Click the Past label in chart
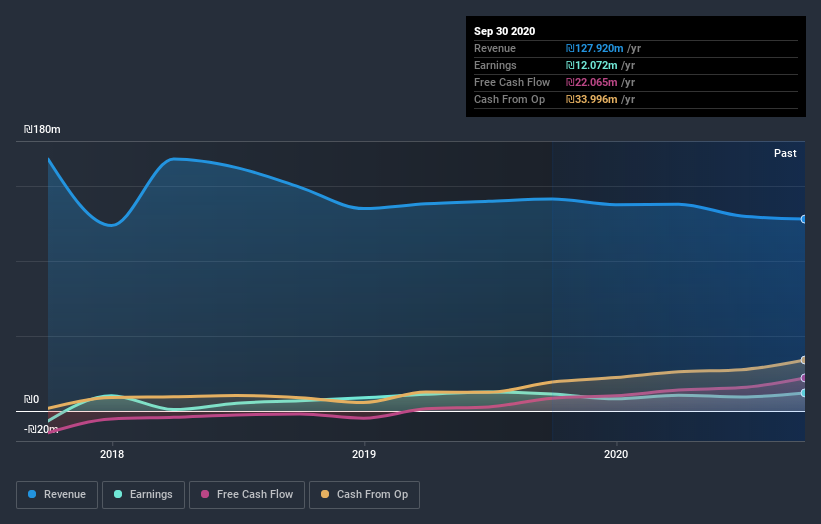 tap(785, 153)
